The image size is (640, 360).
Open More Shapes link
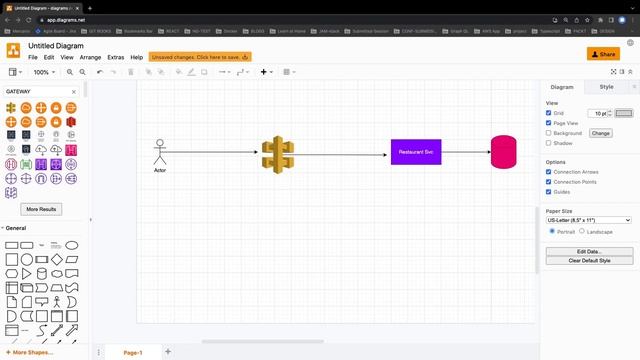tap(29, 352)
